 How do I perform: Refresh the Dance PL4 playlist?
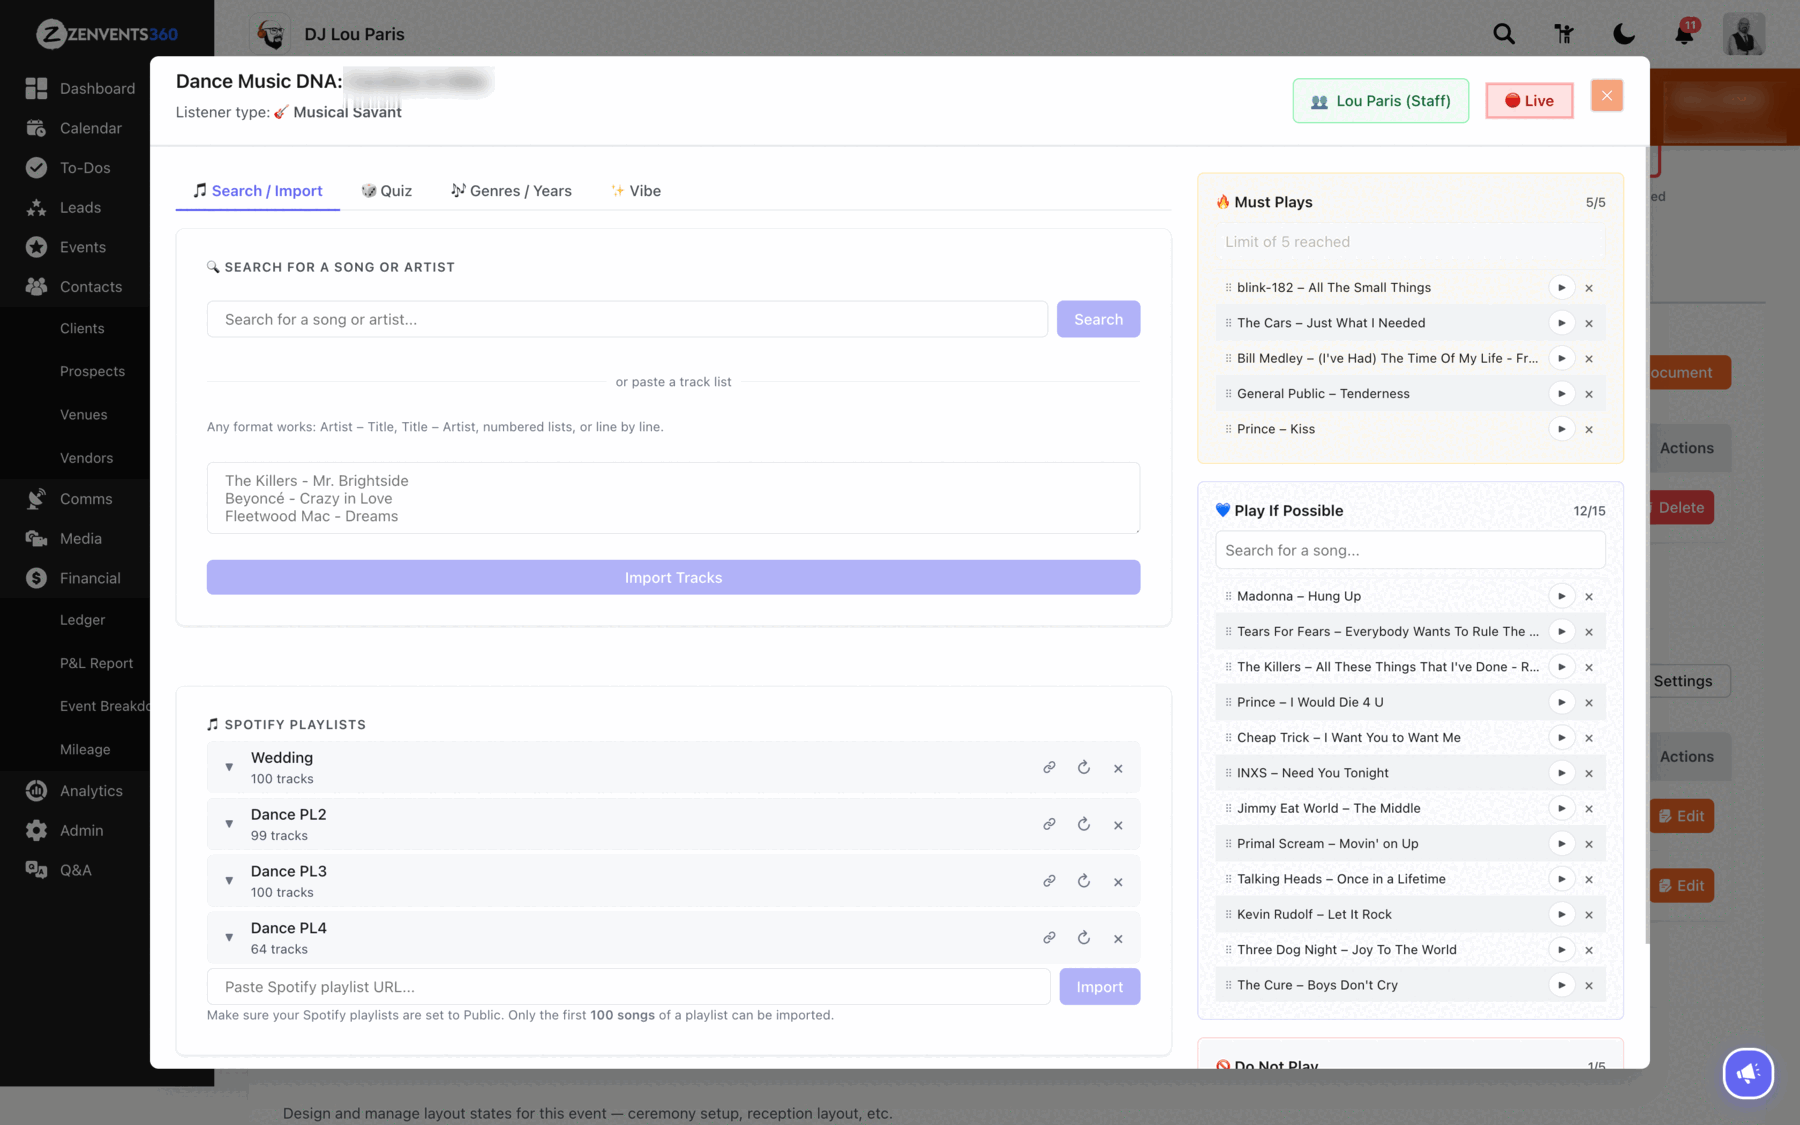[x=1084, y=938]
